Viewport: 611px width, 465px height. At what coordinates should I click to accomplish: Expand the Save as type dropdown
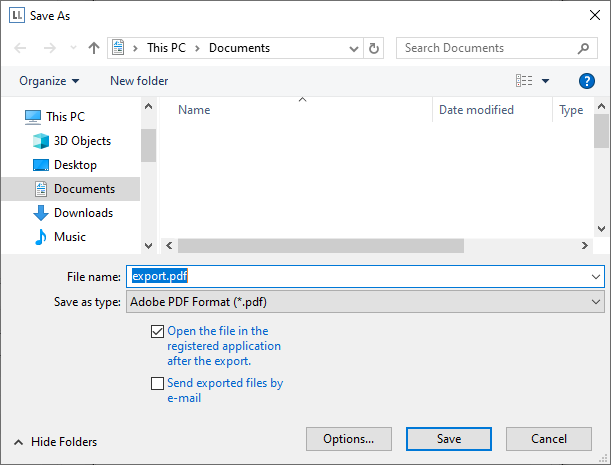pyautogui.click(x=596, y=301)
